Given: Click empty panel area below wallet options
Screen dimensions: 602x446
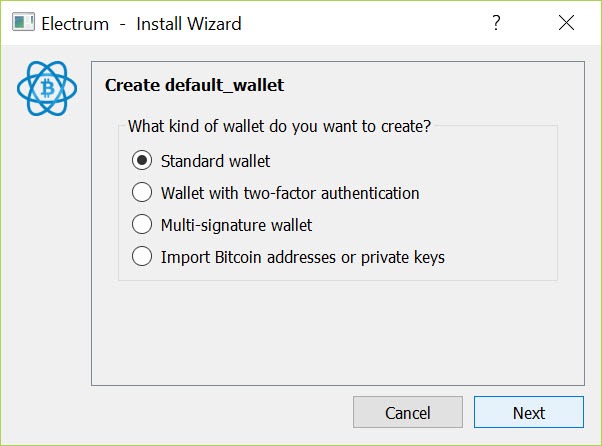Looking at the screenshot, I should (338, 332).
